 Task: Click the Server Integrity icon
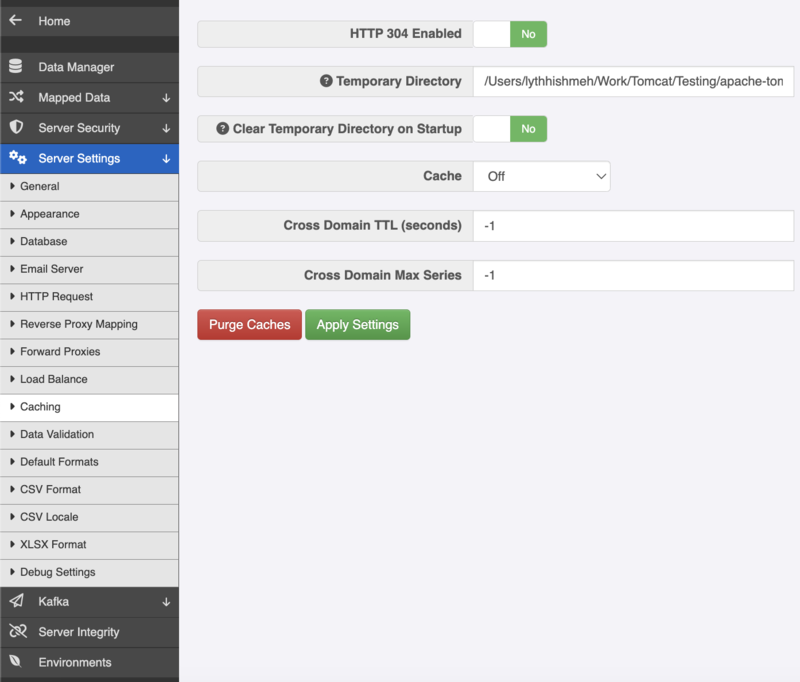click(x=19, y=631)
